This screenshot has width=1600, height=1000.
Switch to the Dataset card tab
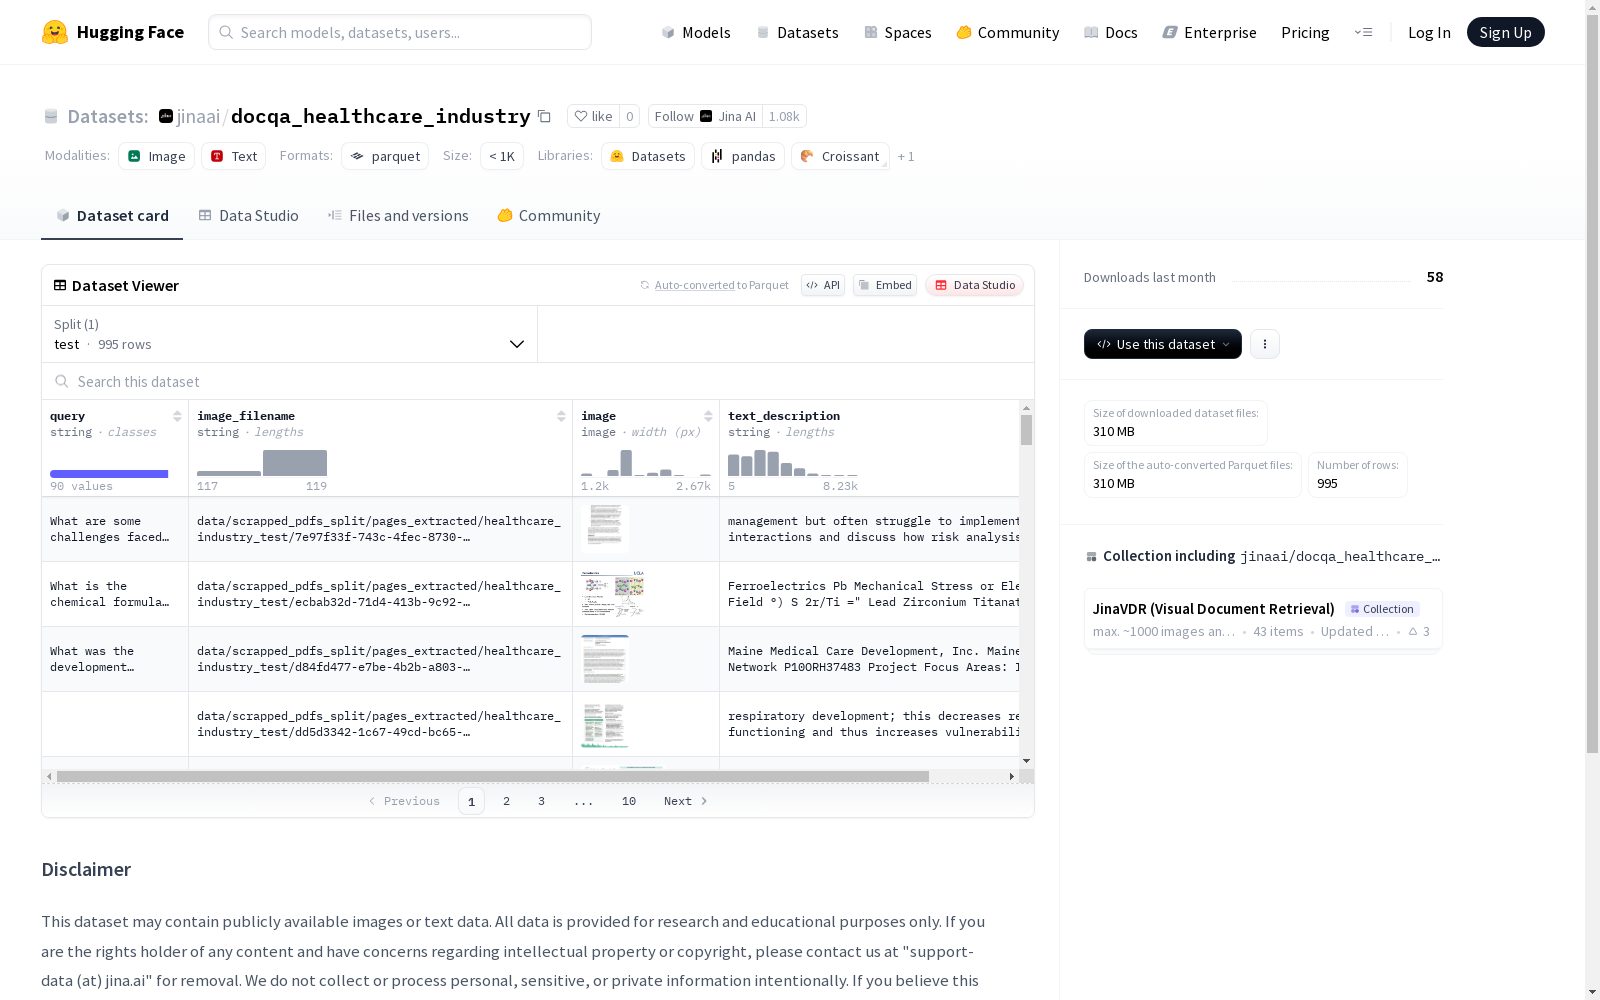click(x=112, y=216)
